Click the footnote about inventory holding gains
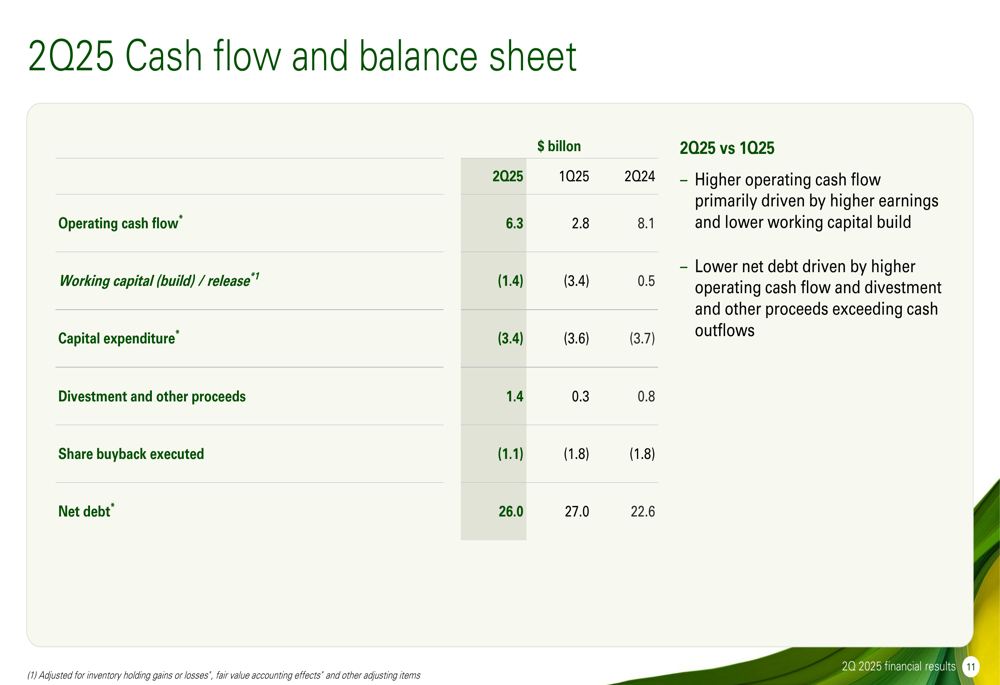The image size is (1000, 685). coord(224,675)
